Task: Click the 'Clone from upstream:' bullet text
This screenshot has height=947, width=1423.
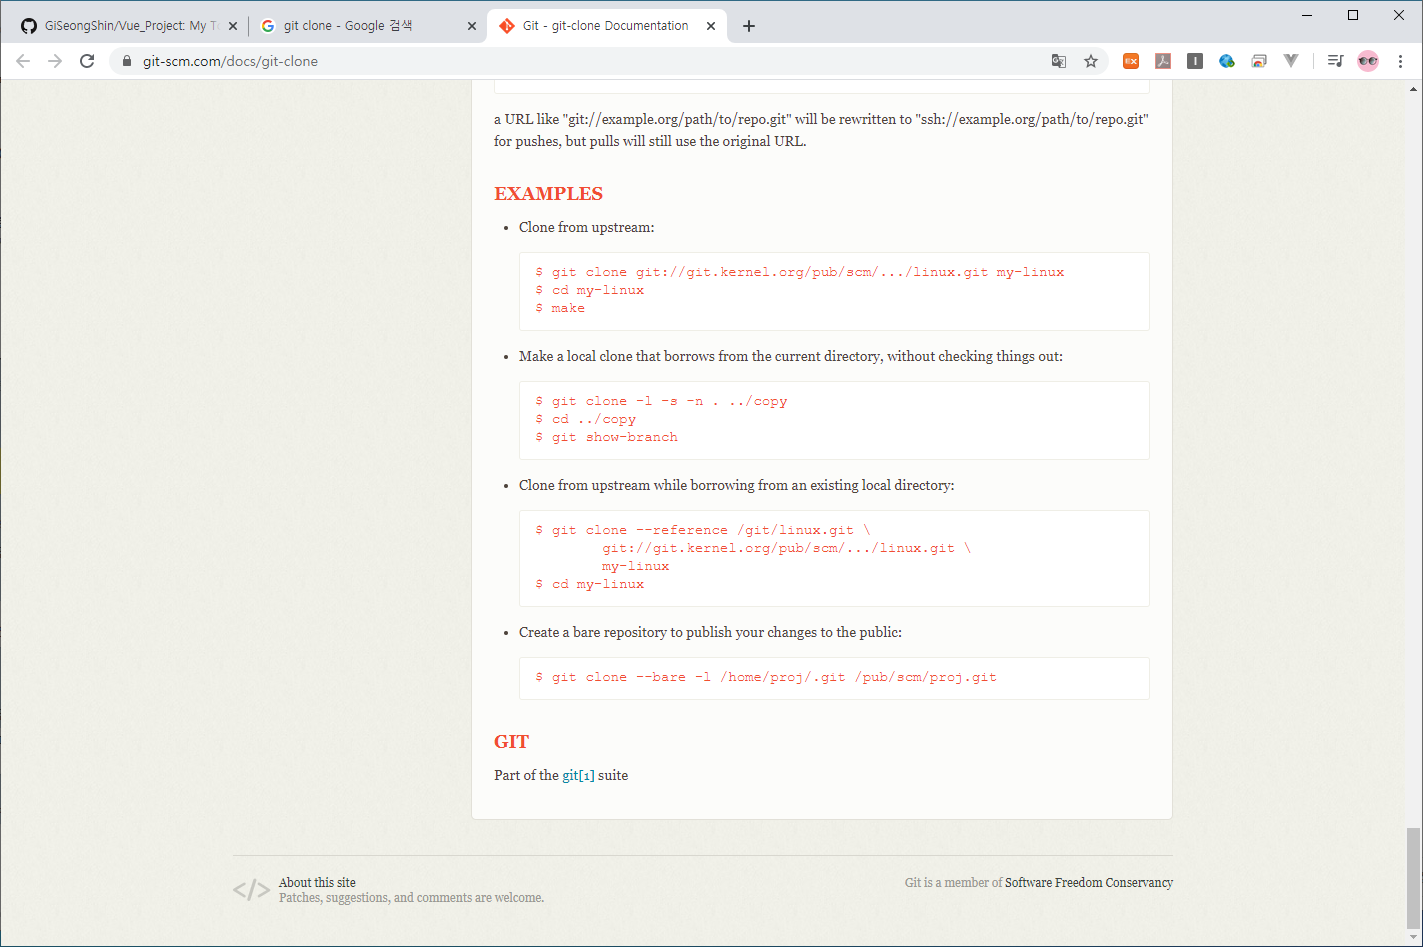Action: click(x=586, y=227)
